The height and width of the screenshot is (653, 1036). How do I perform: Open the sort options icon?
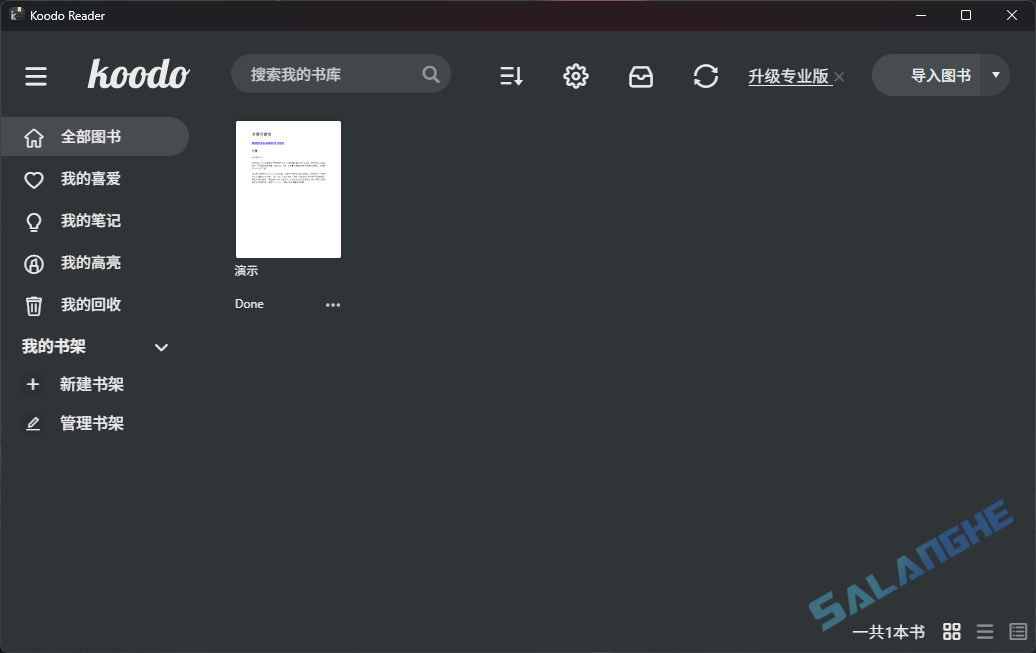(511, 75)
